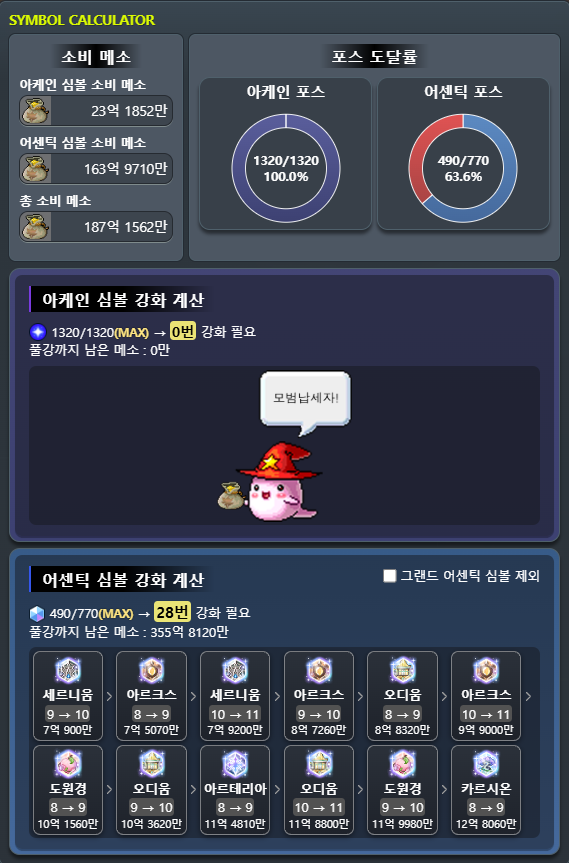Select the 아르테리아 8 → 9 symbol card
The width and height of the screenshot is (569, 863).
pos(235,790)
